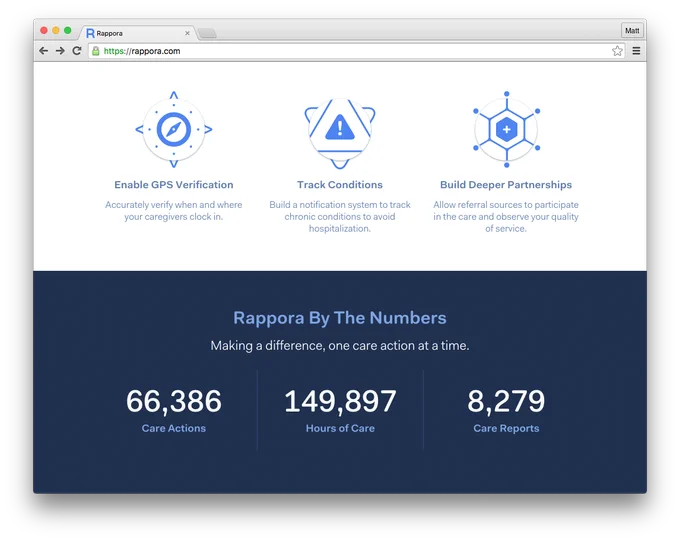Click the browser forward arrow
Screen dimensions: 680x541
60,51
